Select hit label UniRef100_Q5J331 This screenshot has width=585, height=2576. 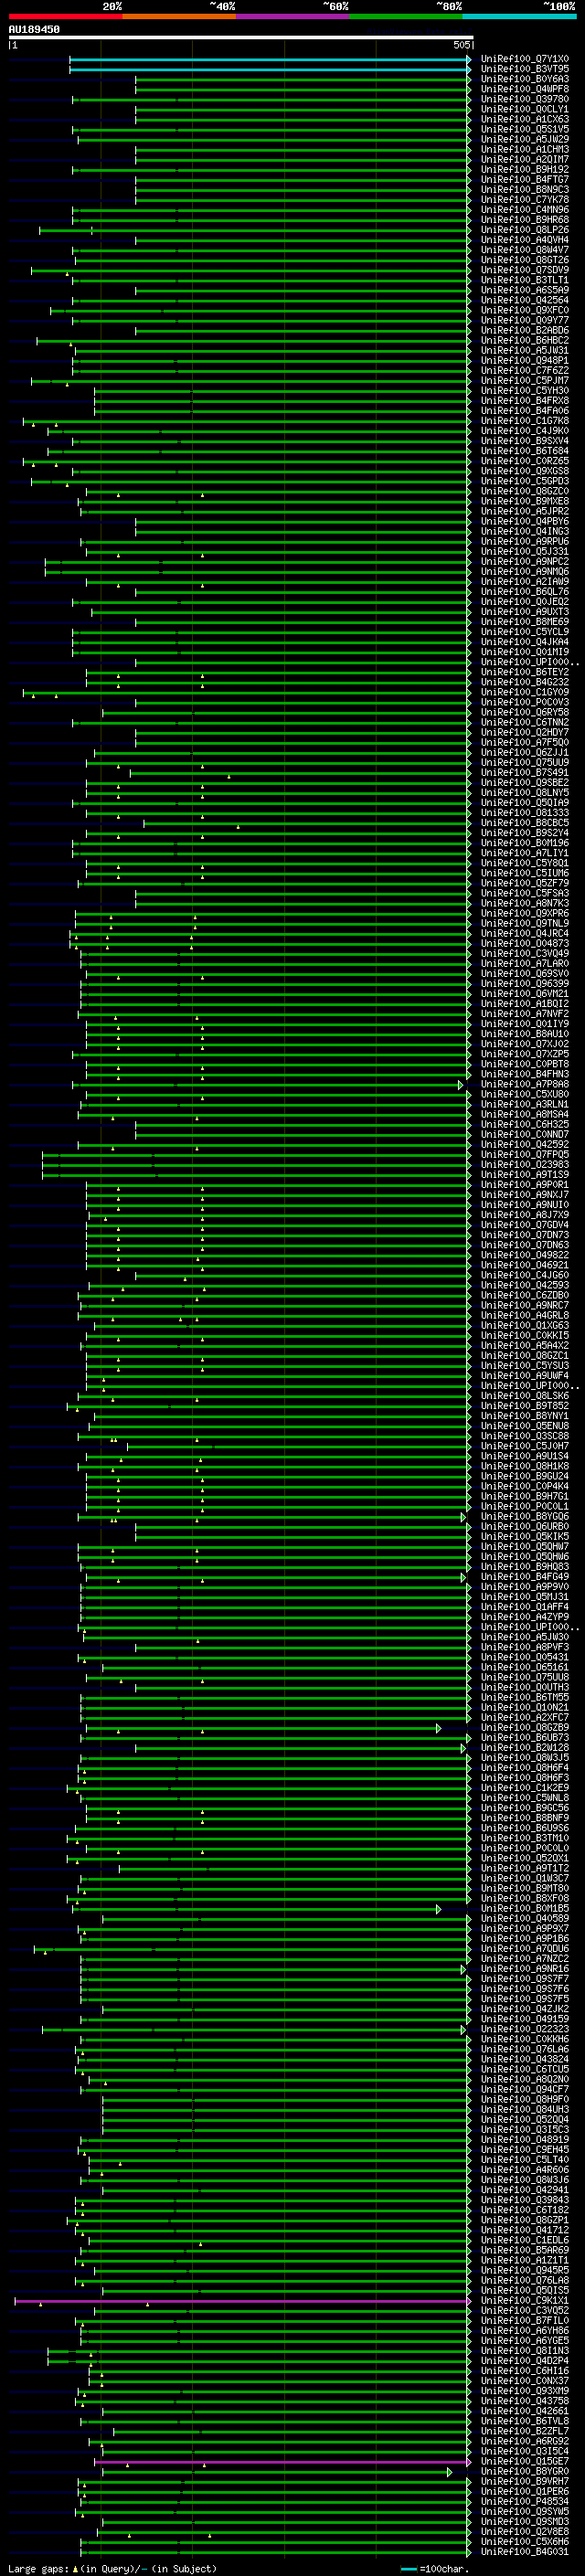click(x=525, y=551)
